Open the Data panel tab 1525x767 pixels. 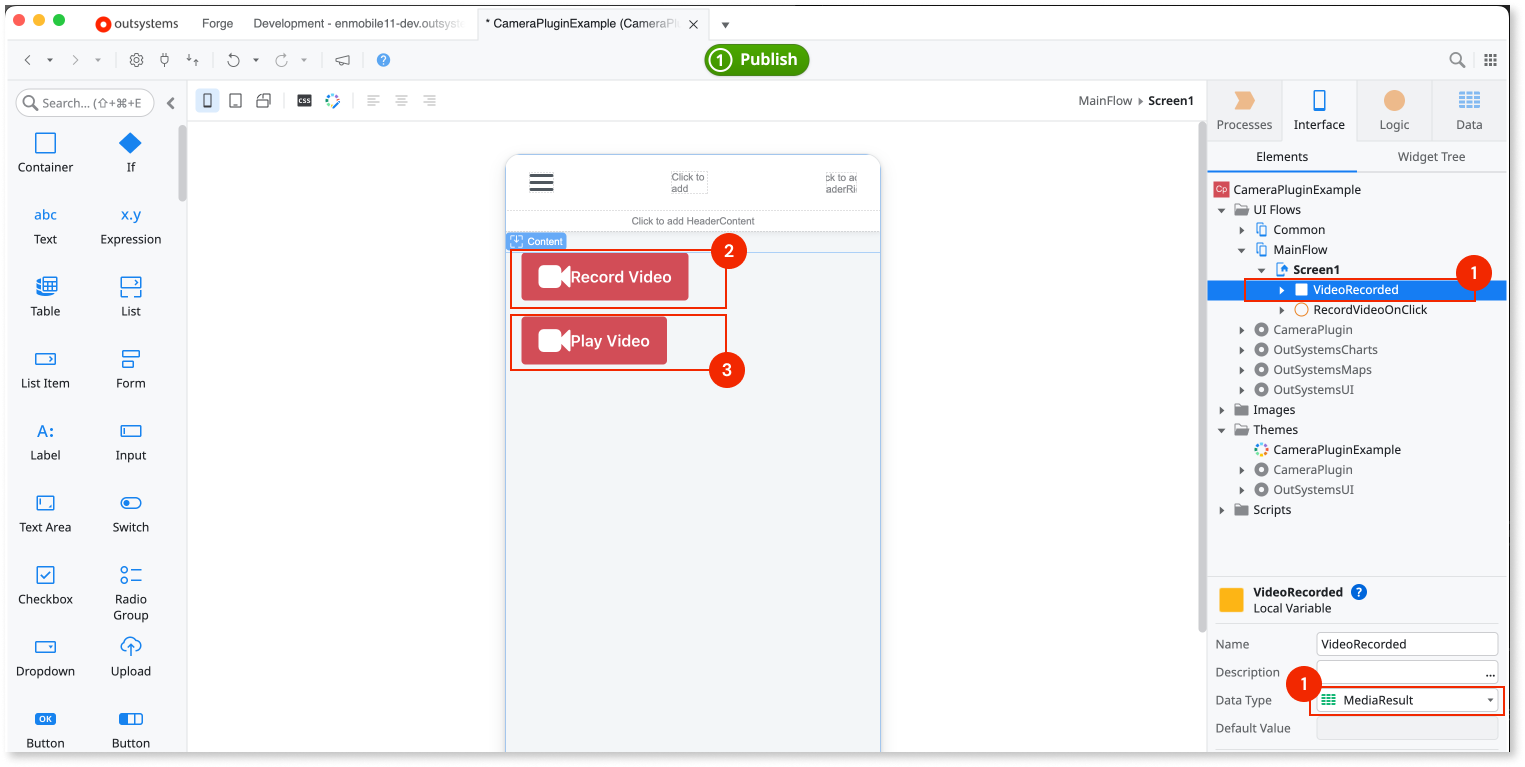[x=1468, y=110]
